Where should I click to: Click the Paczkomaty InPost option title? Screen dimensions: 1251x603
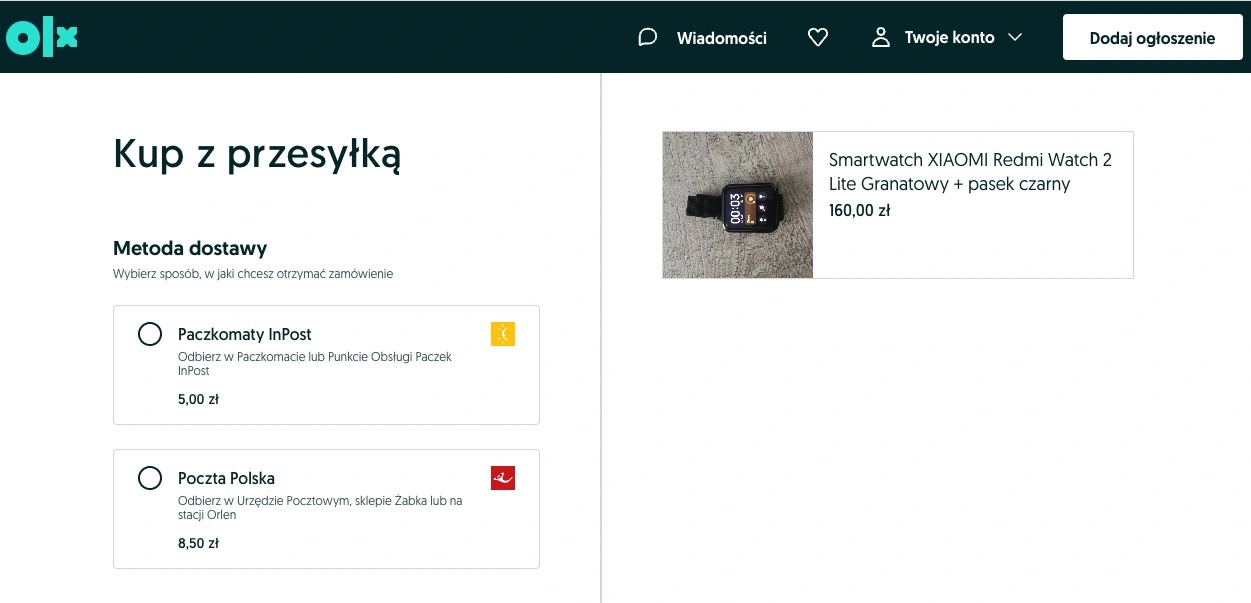[x=245, y=334]
